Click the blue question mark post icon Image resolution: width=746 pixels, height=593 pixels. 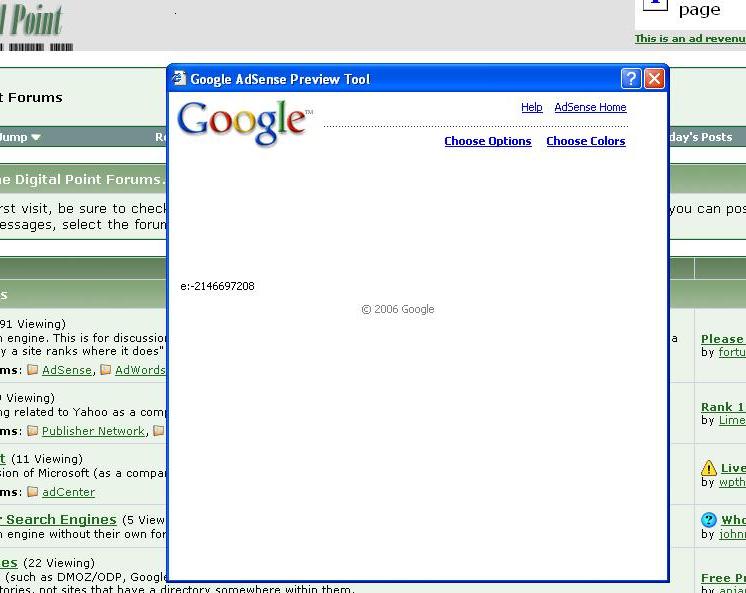tap(708, 520)
